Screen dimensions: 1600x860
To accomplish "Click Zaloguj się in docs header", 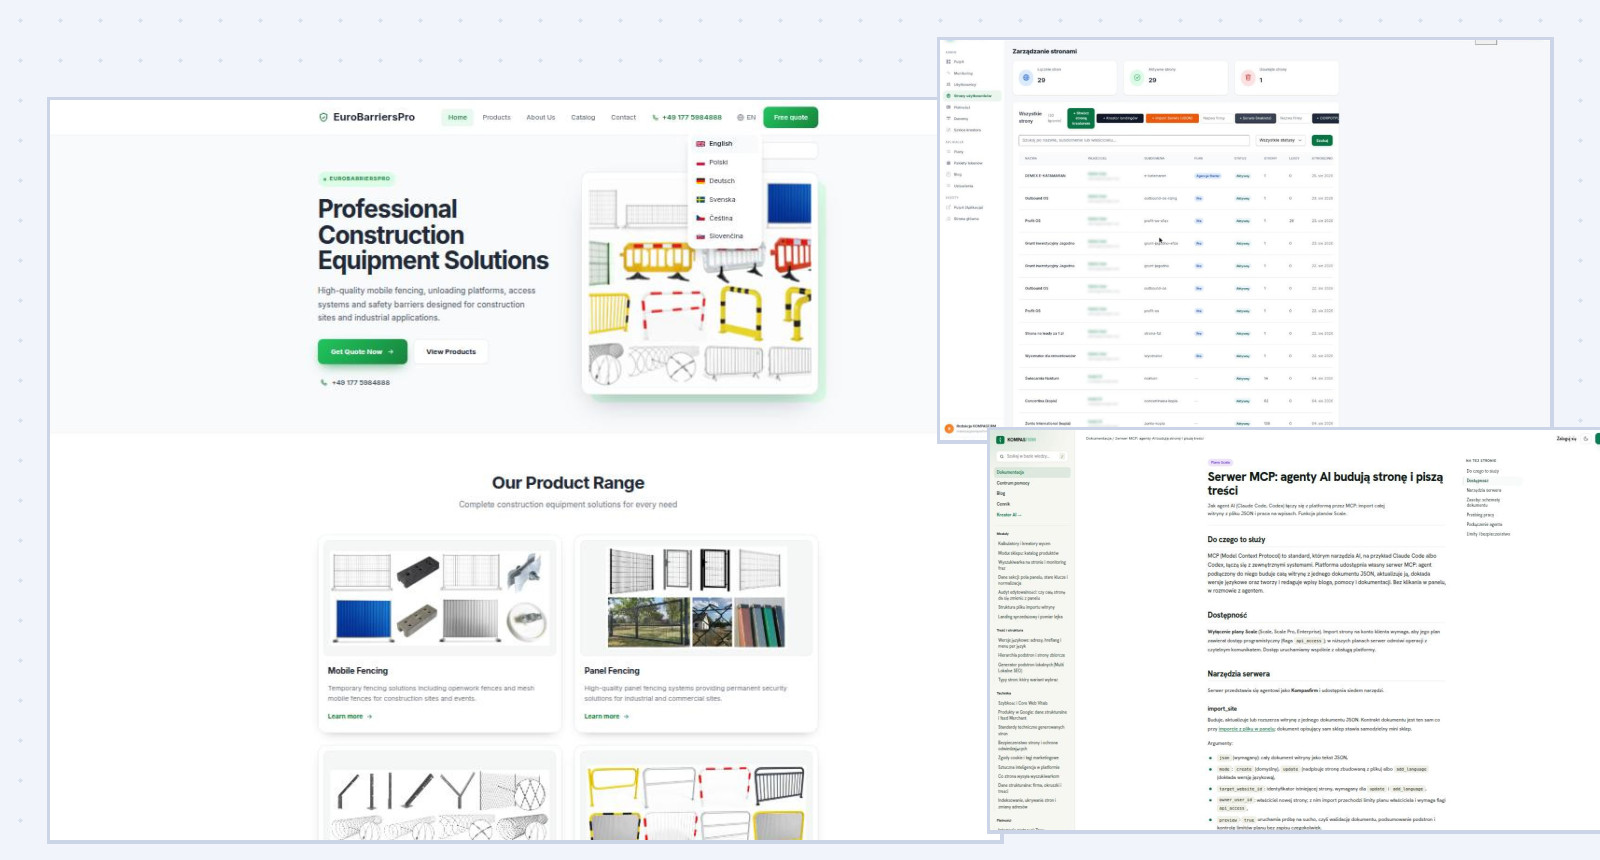I will click(x=1566, y=438).
